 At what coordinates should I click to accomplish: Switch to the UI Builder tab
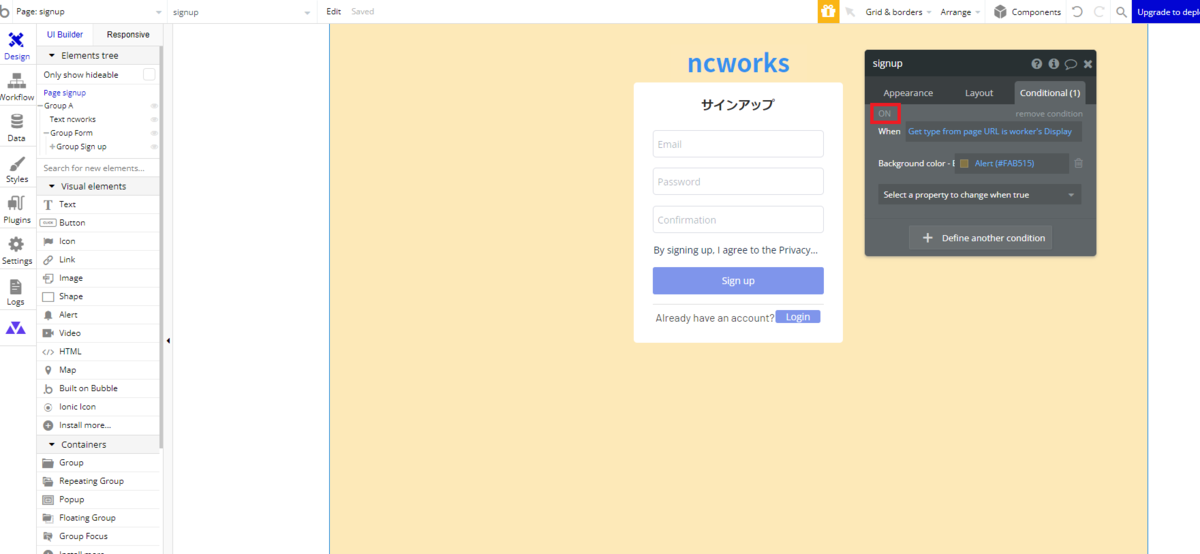pos(65,34)
